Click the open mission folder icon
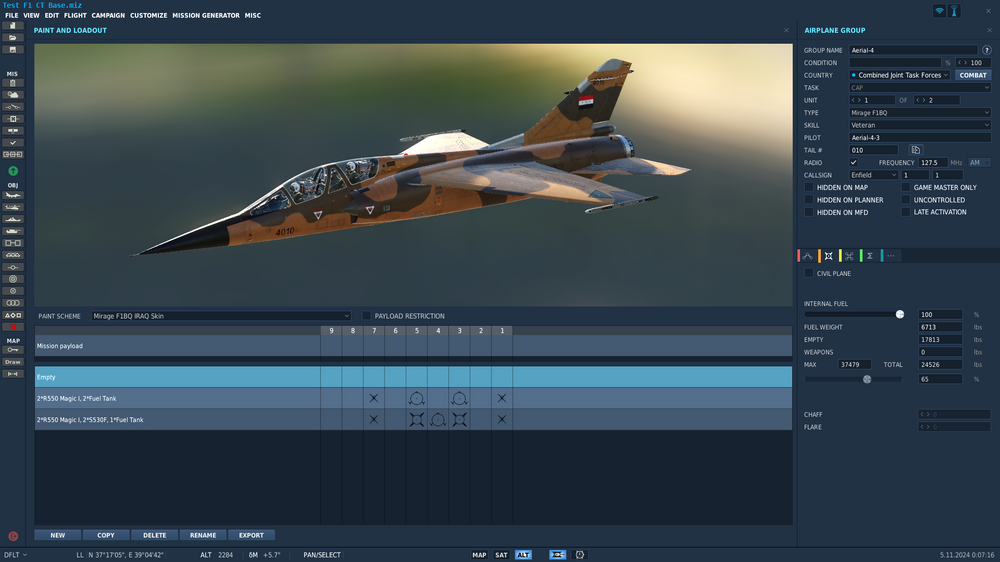Image resolution: width=1000 pixels, height=562 pixels. point(13,38)
